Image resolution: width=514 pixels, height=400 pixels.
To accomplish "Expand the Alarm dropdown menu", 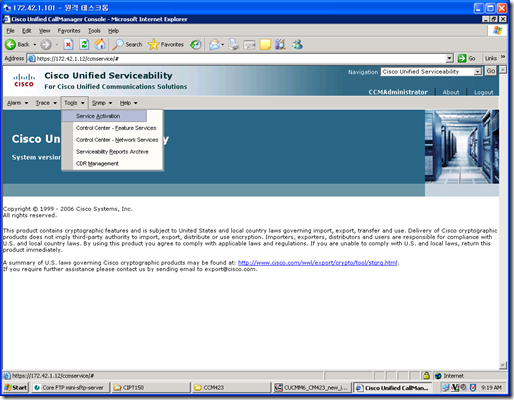I will [18, 103].
